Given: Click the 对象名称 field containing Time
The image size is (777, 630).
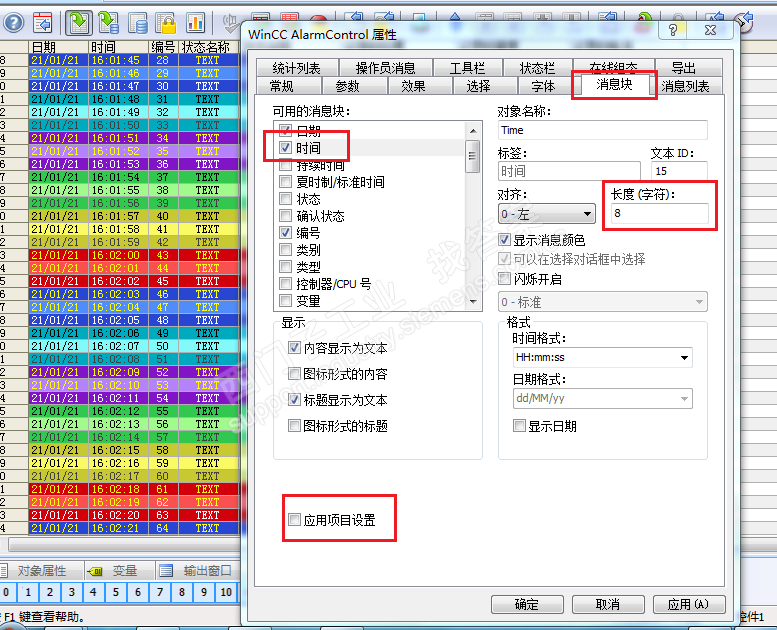Looking at the screenshot, I should pyautogui.click(x=602, y=130).
